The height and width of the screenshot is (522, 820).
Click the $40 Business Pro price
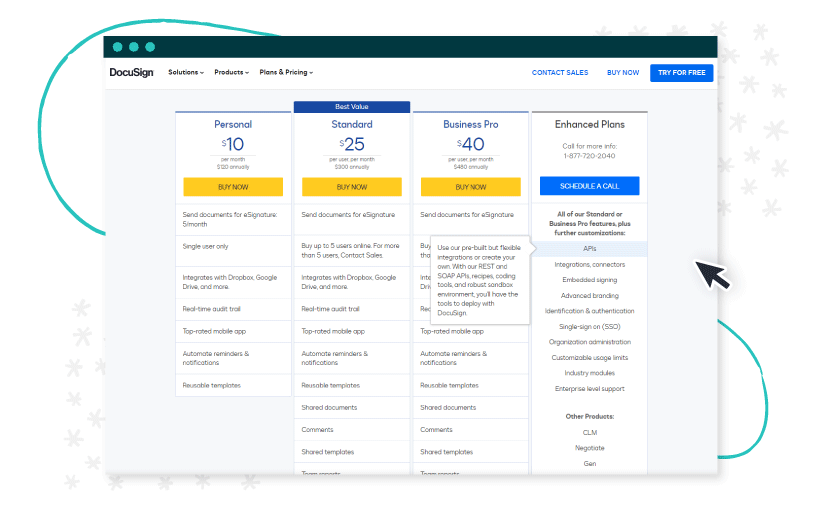(471, 144)
